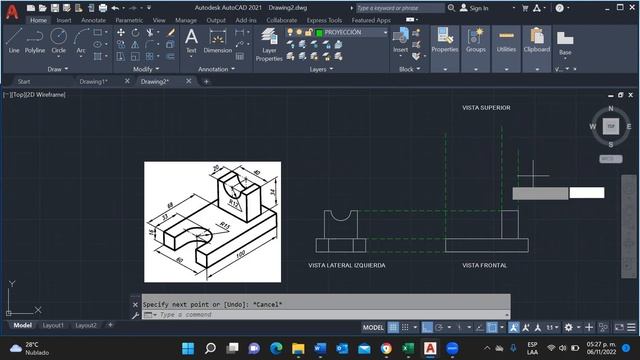Toggle the layer lock padlock icon
The height and width of the screenshot is (360, 640).
309,32
